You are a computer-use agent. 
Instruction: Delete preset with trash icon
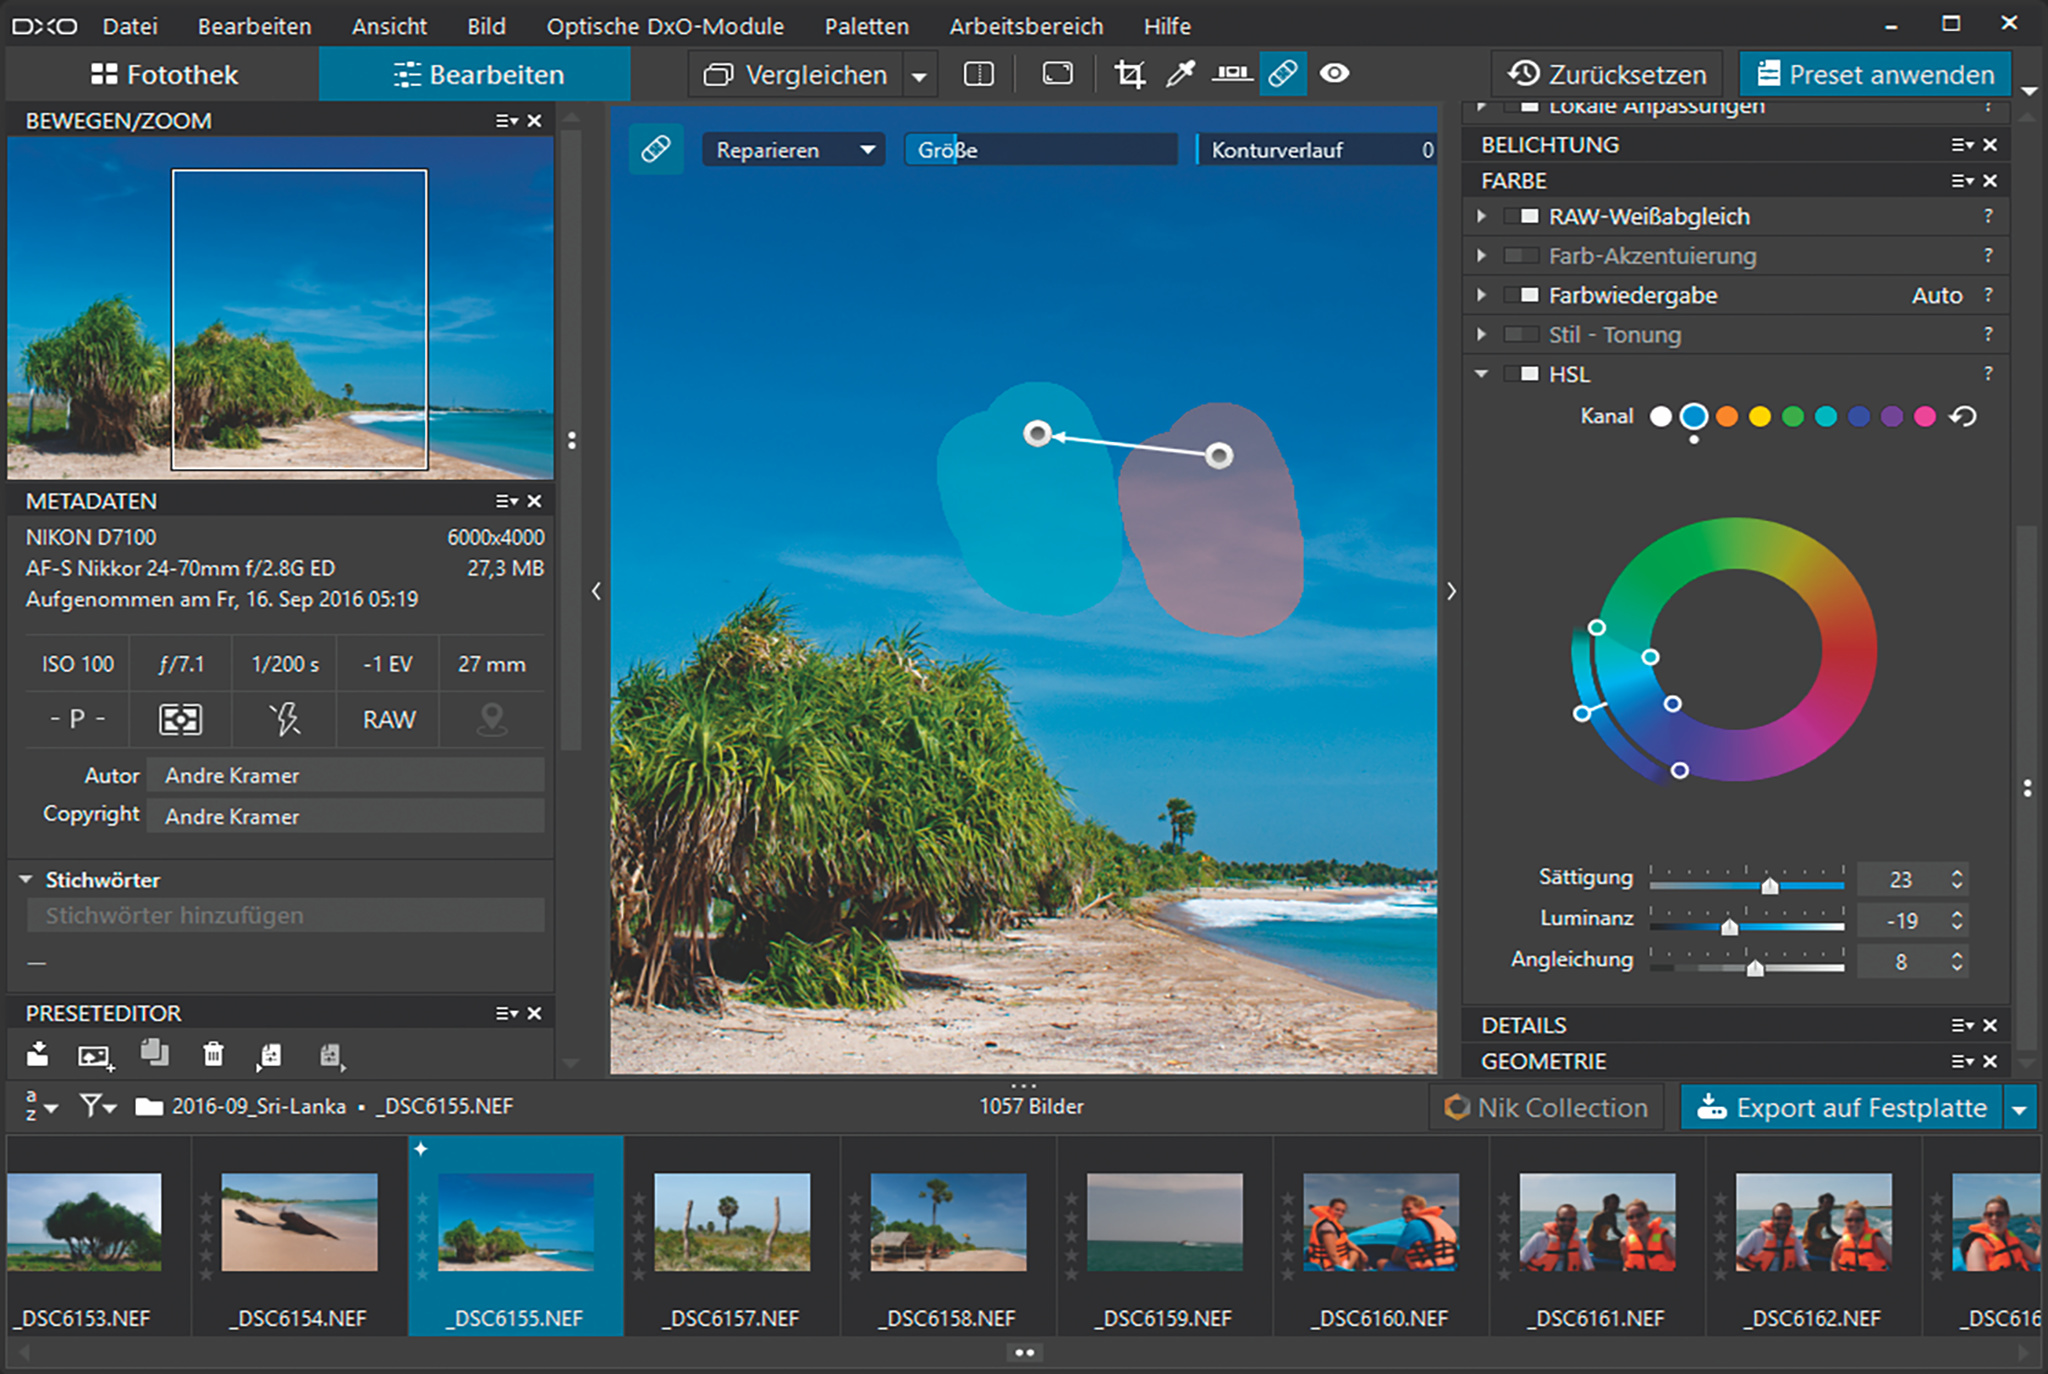213,1054
